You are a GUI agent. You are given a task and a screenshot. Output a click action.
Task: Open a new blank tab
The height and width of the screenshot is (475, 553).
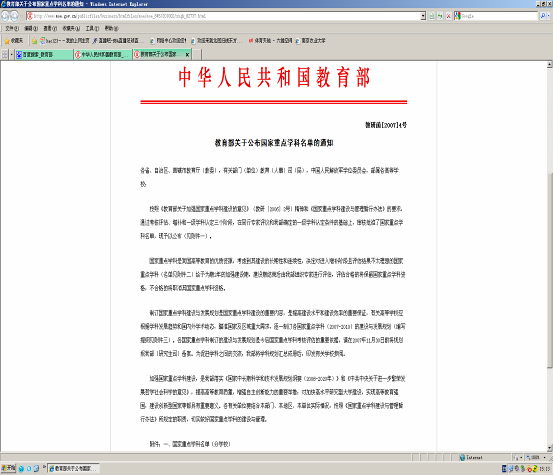pyautogui.click(x=197, y=54)
